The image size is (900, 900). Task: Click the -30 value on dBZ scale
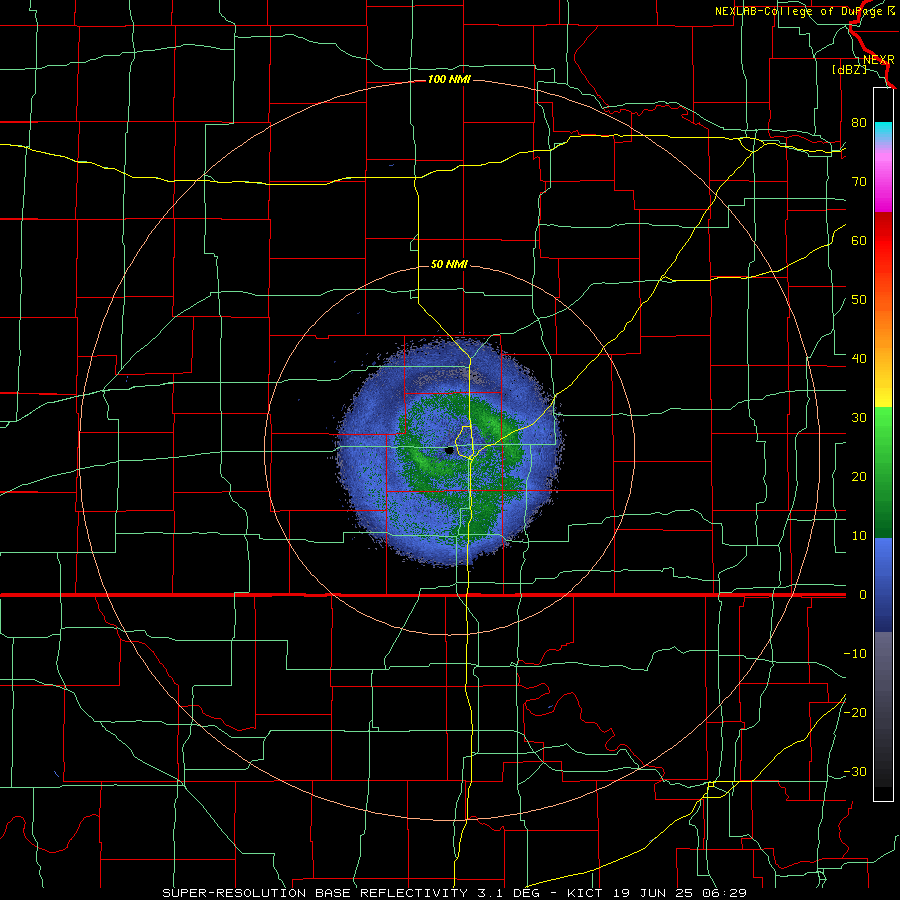855,771
